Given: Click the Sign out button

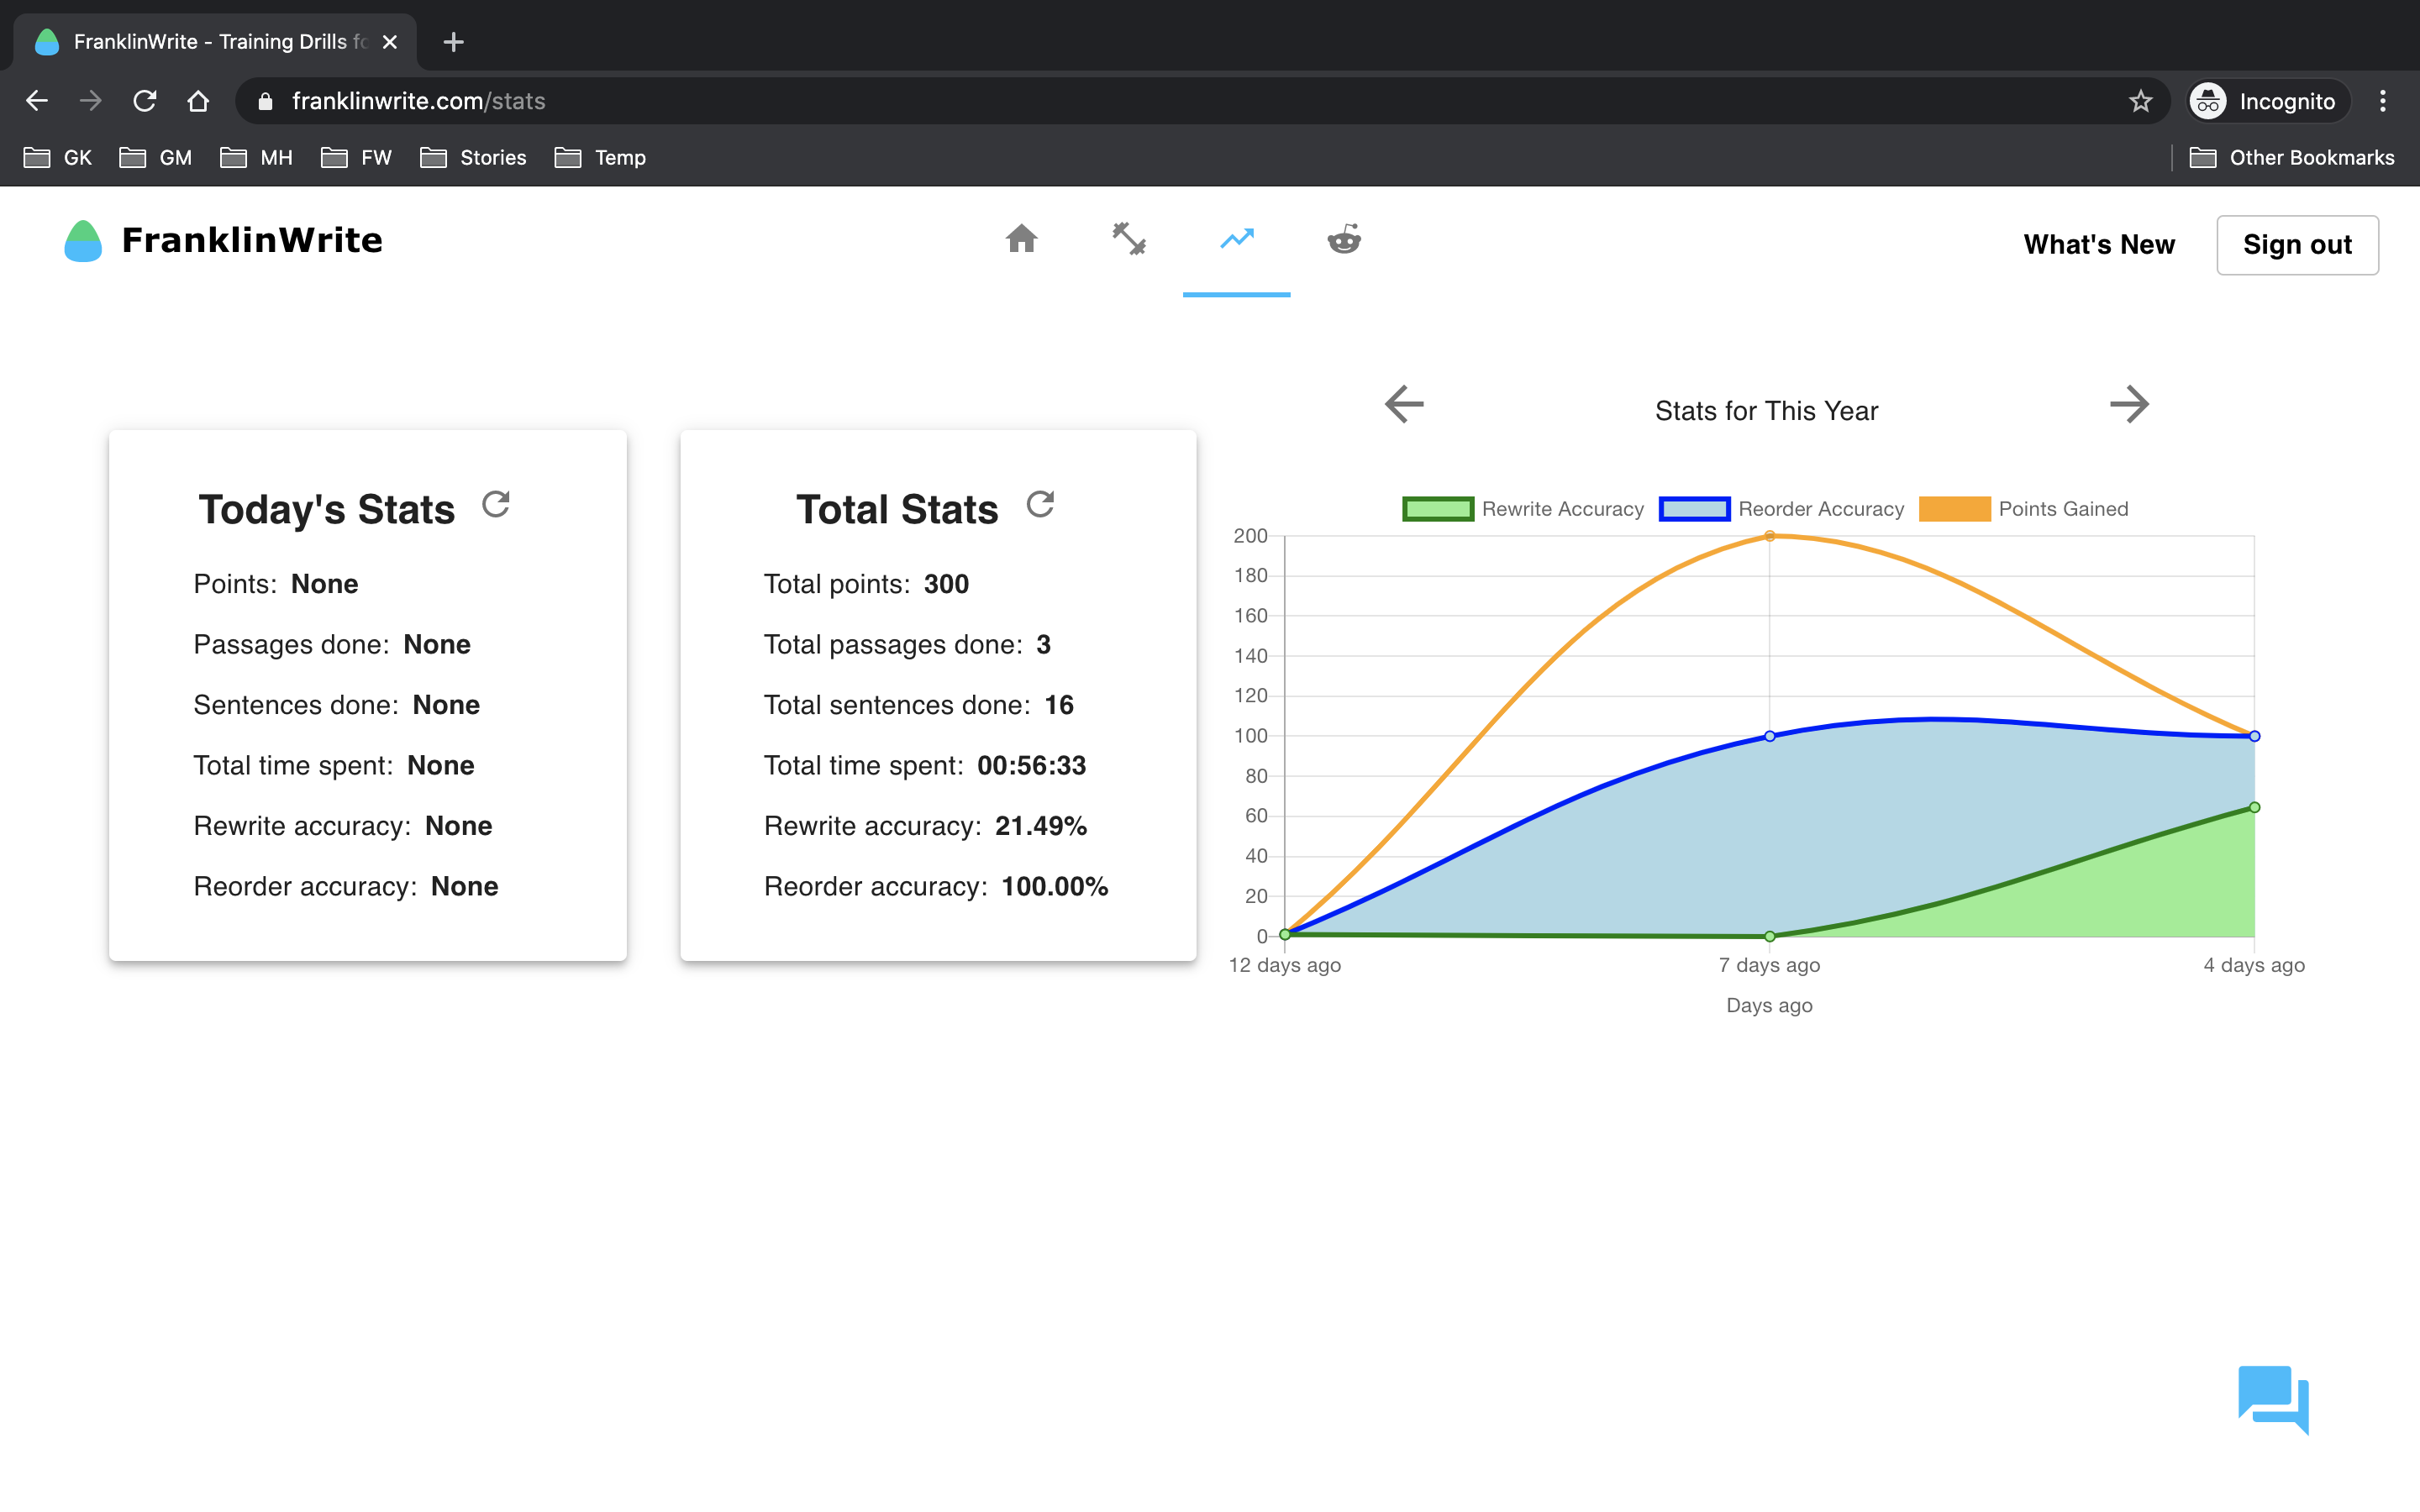Looking at the screenshot, I should tap(2296, 245).
